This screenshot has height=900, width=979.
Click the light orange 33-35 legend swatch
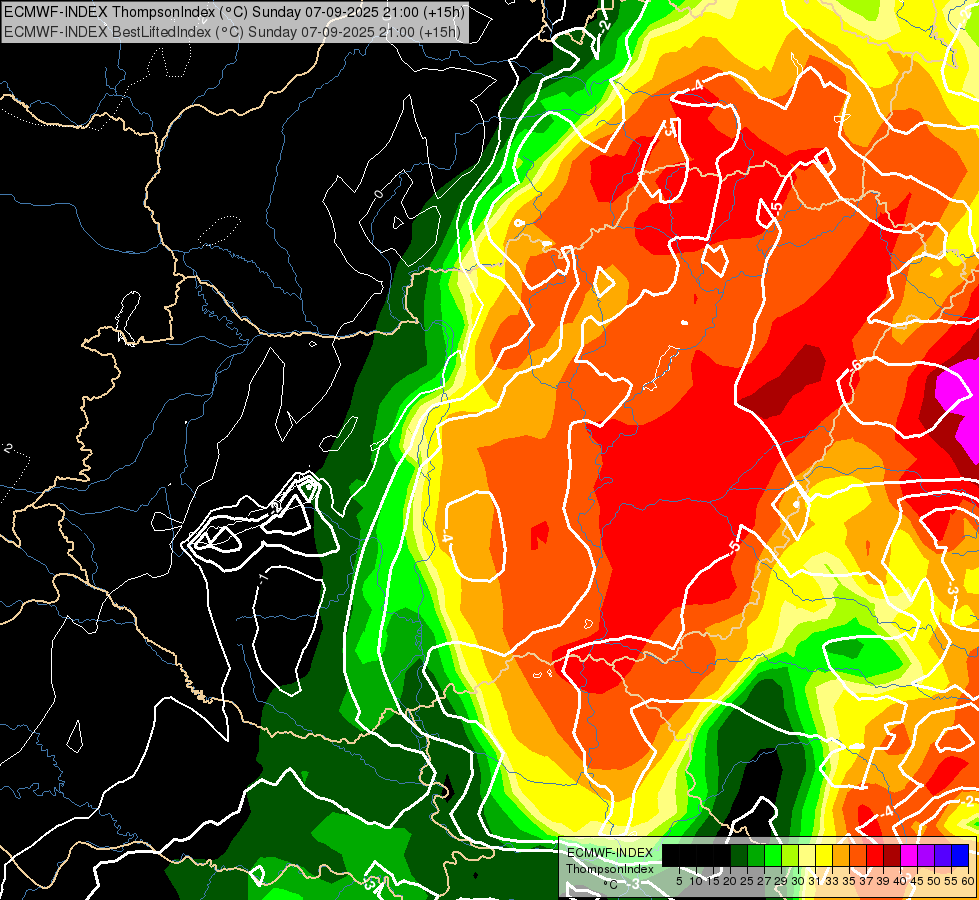click(x=841, y=855)
